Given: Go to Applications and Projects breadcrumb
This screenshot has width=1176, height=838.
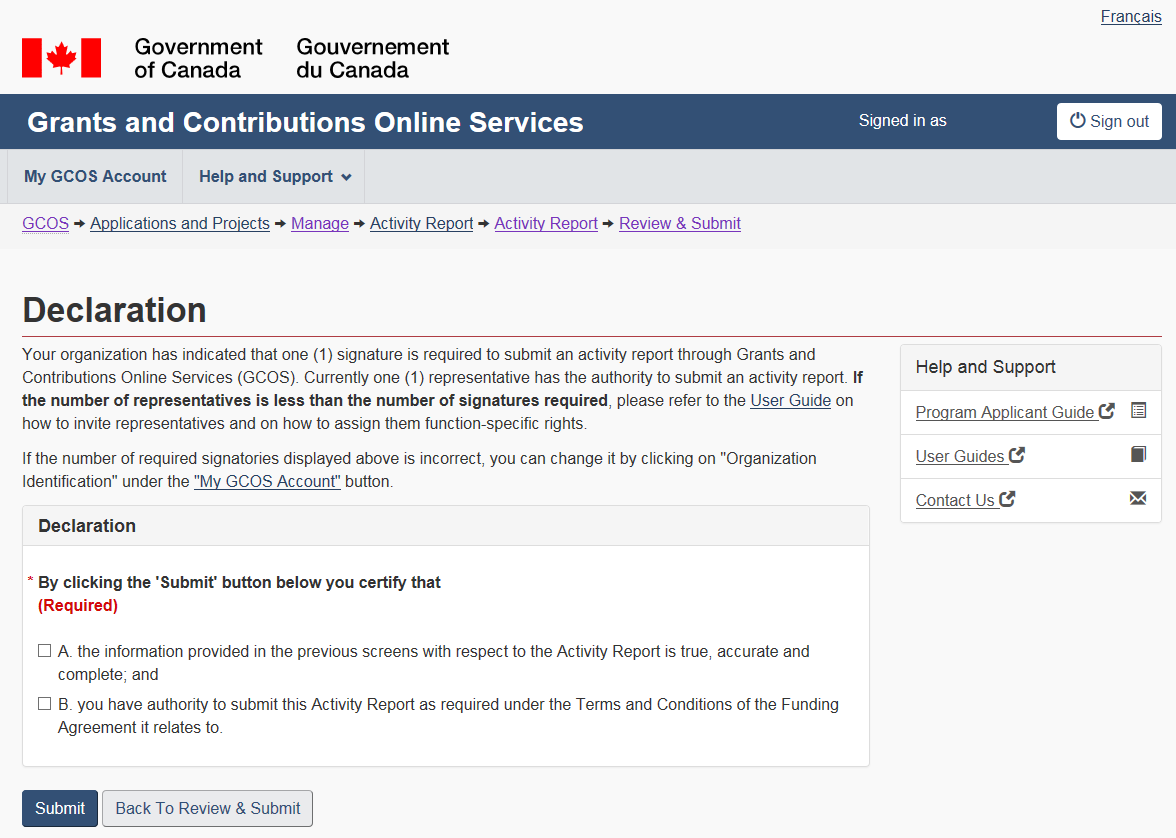Looking at the screenshot, I should click(x=180, y=224).
